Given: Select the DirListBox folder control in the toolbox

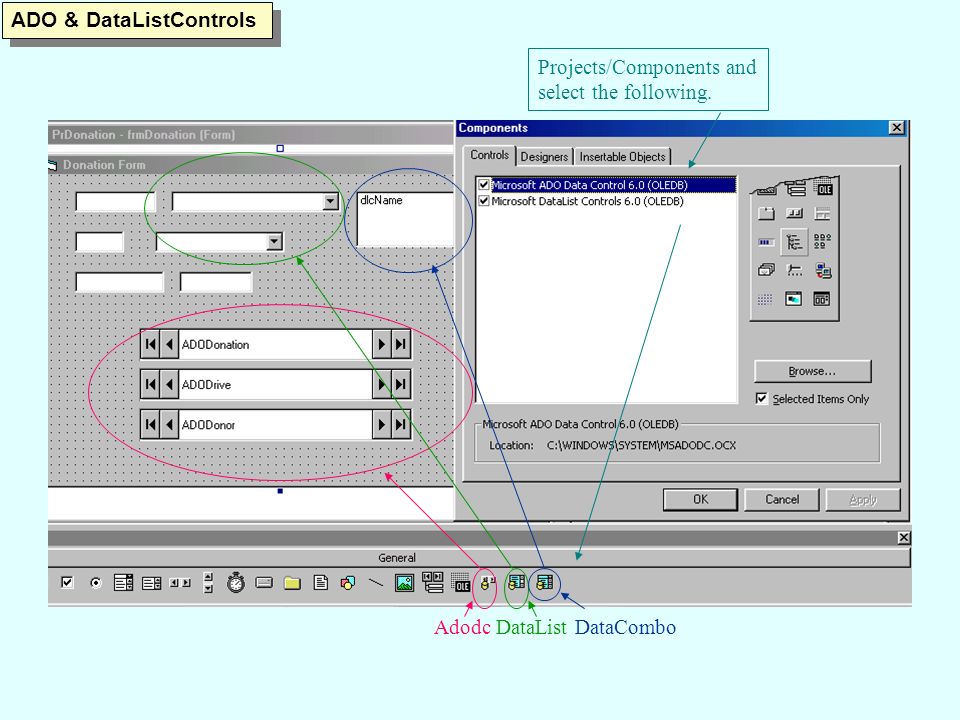Looking at the screenshot, I should (292, 583).
